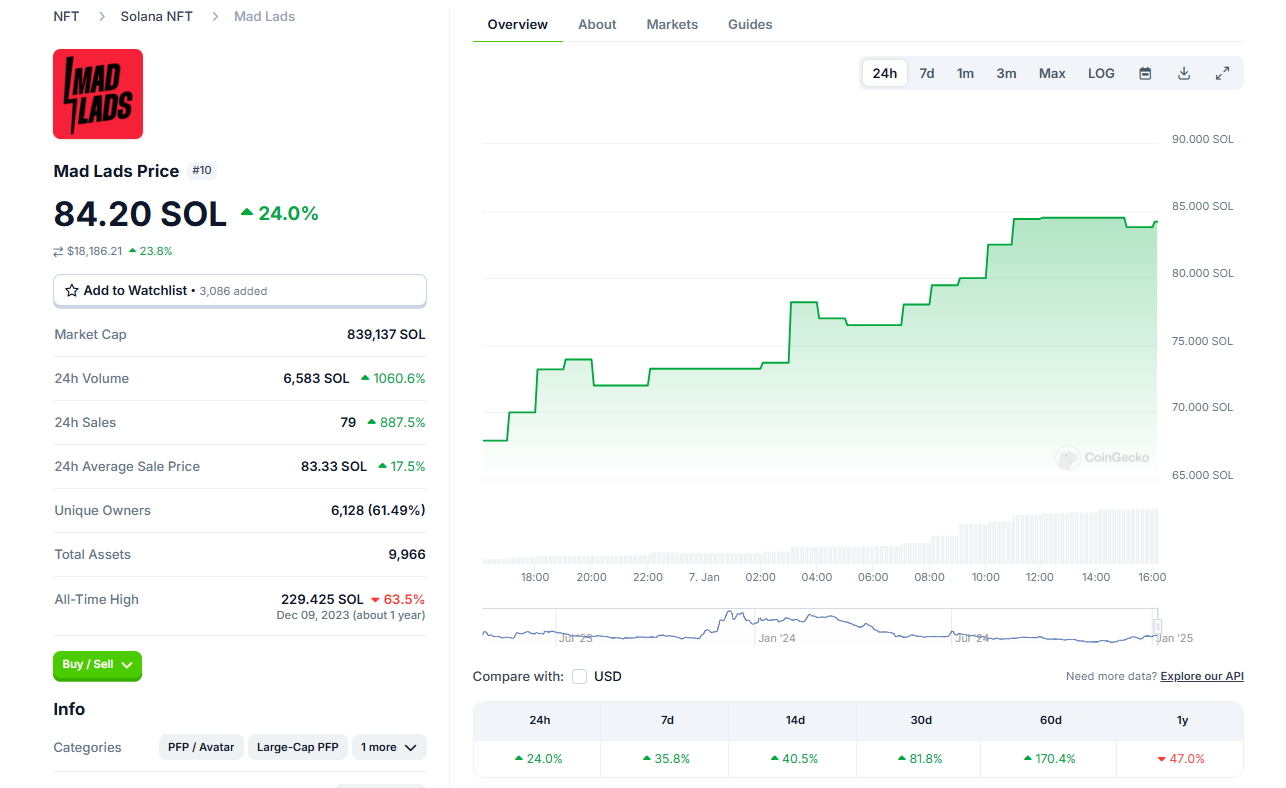Click the 1y 47.0% performance cell
Image resolution: width=1286 pixels, height=788 pixels.
pos(1180,759)
